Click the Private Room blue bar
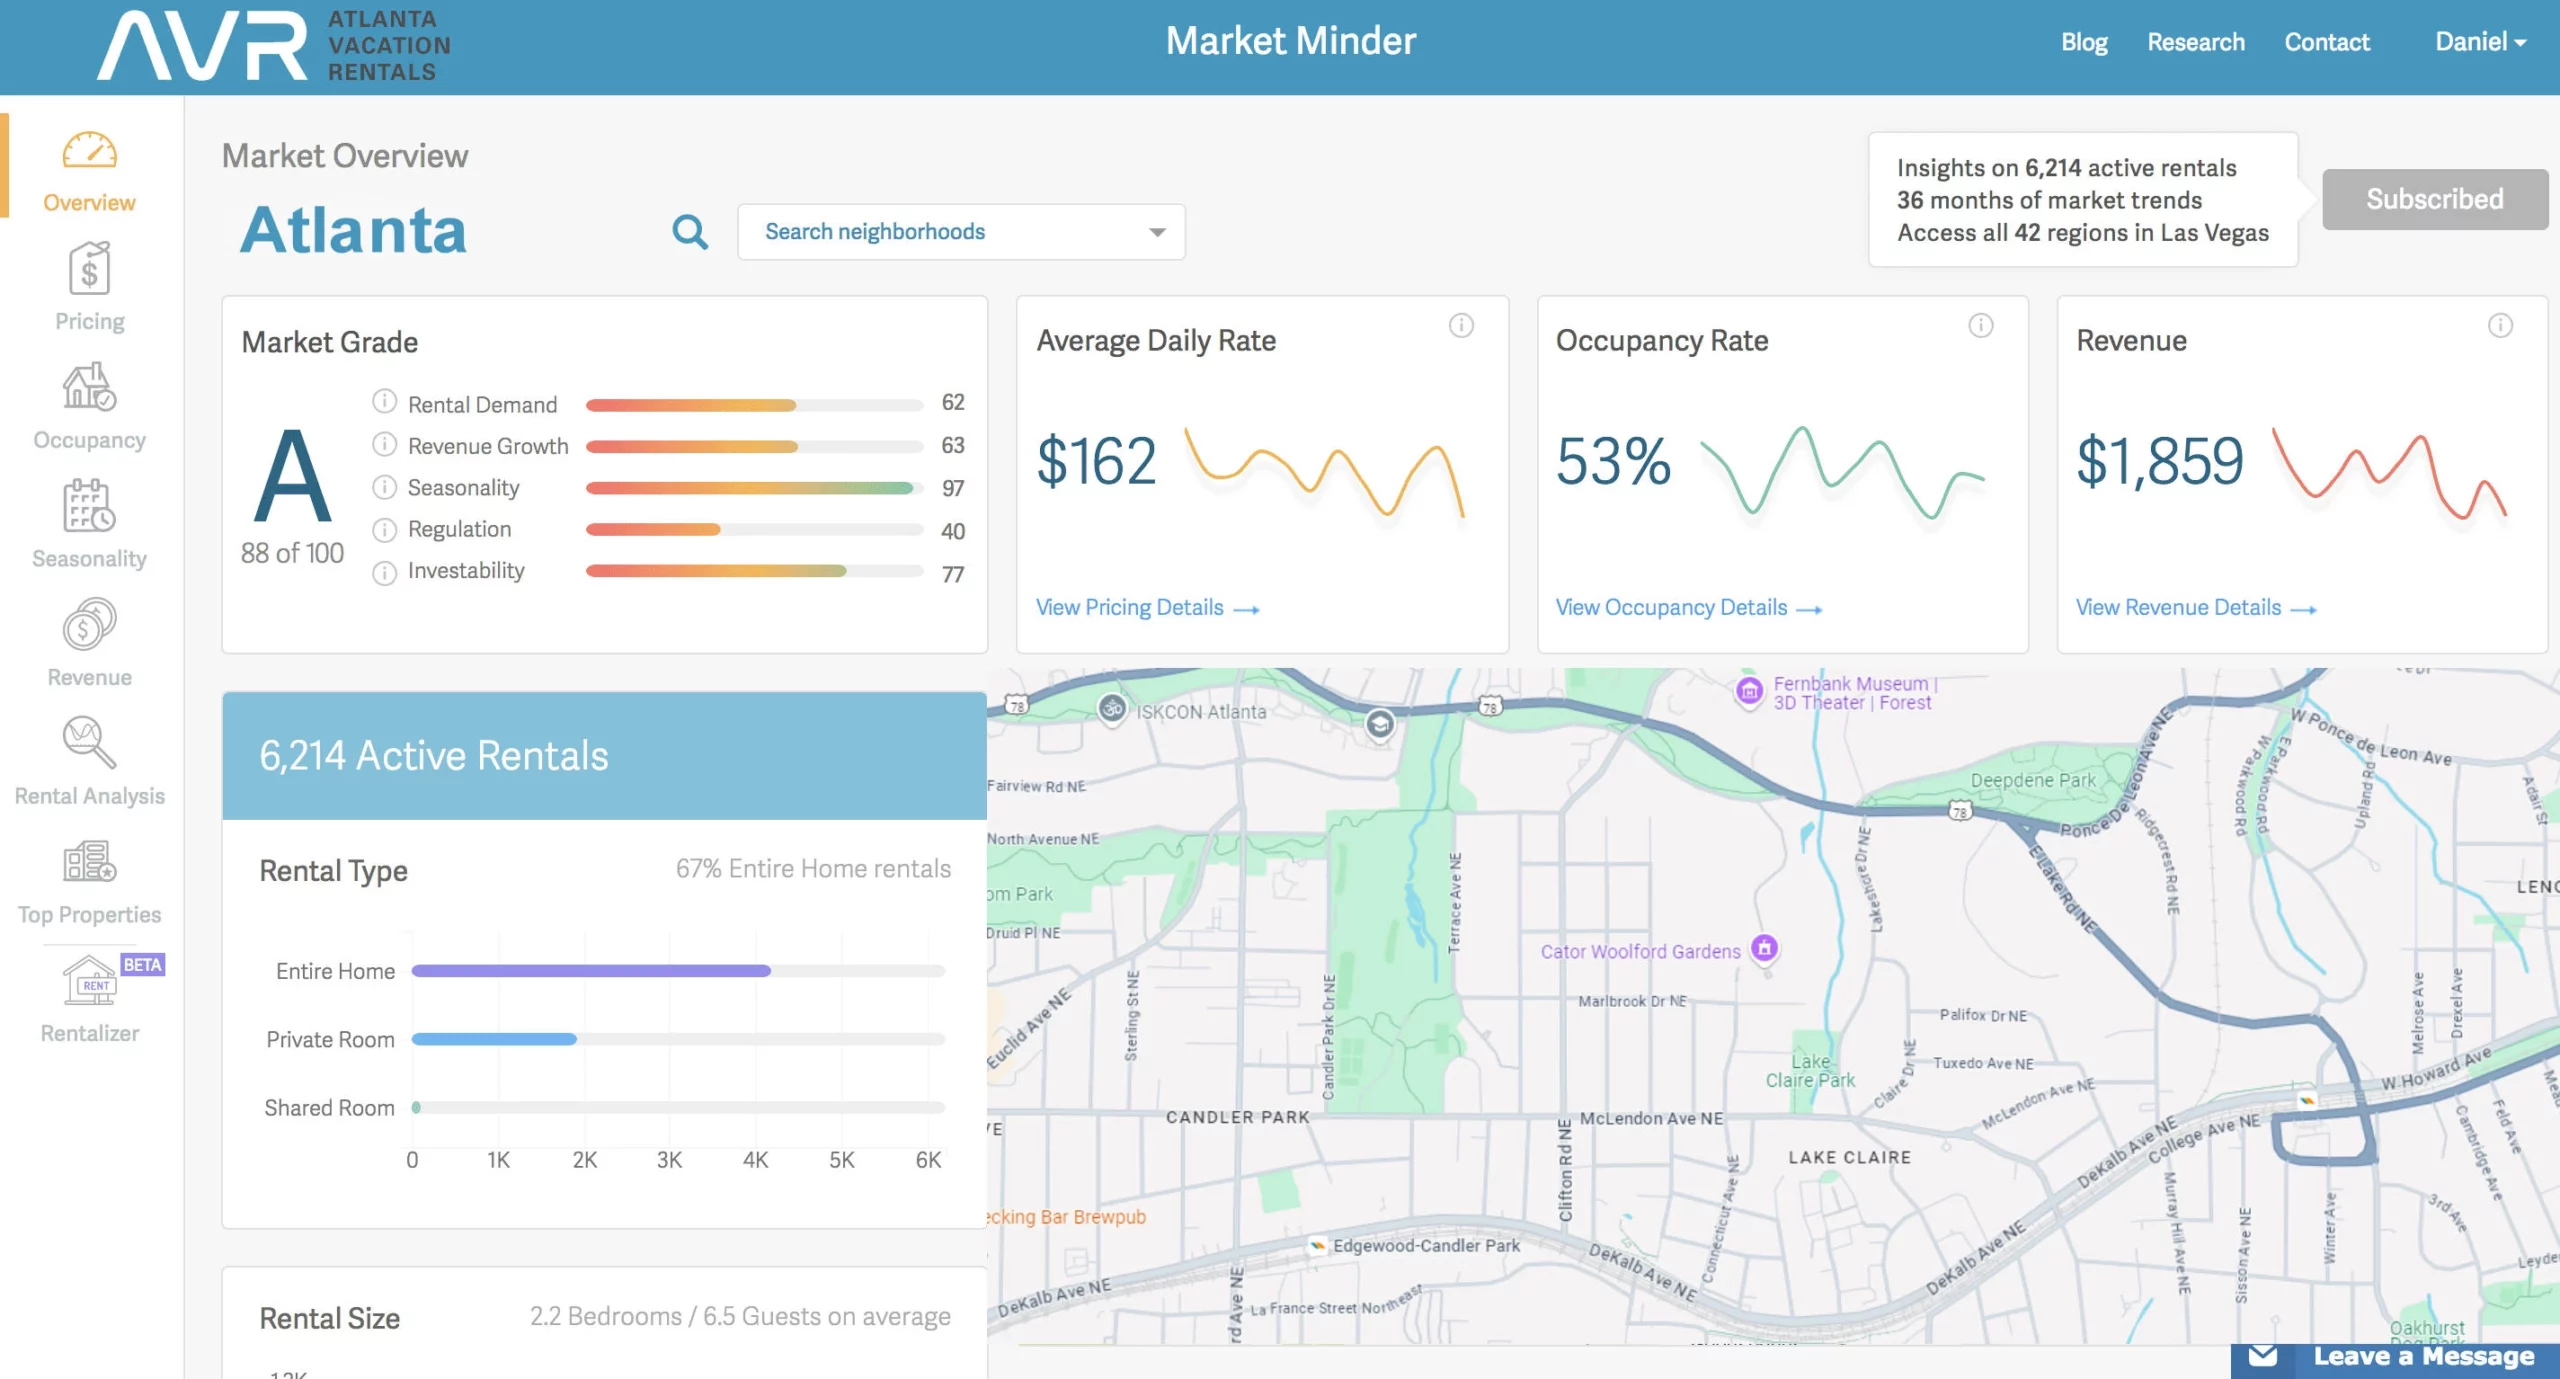2560x1379 pixels. coord(494,1039)
